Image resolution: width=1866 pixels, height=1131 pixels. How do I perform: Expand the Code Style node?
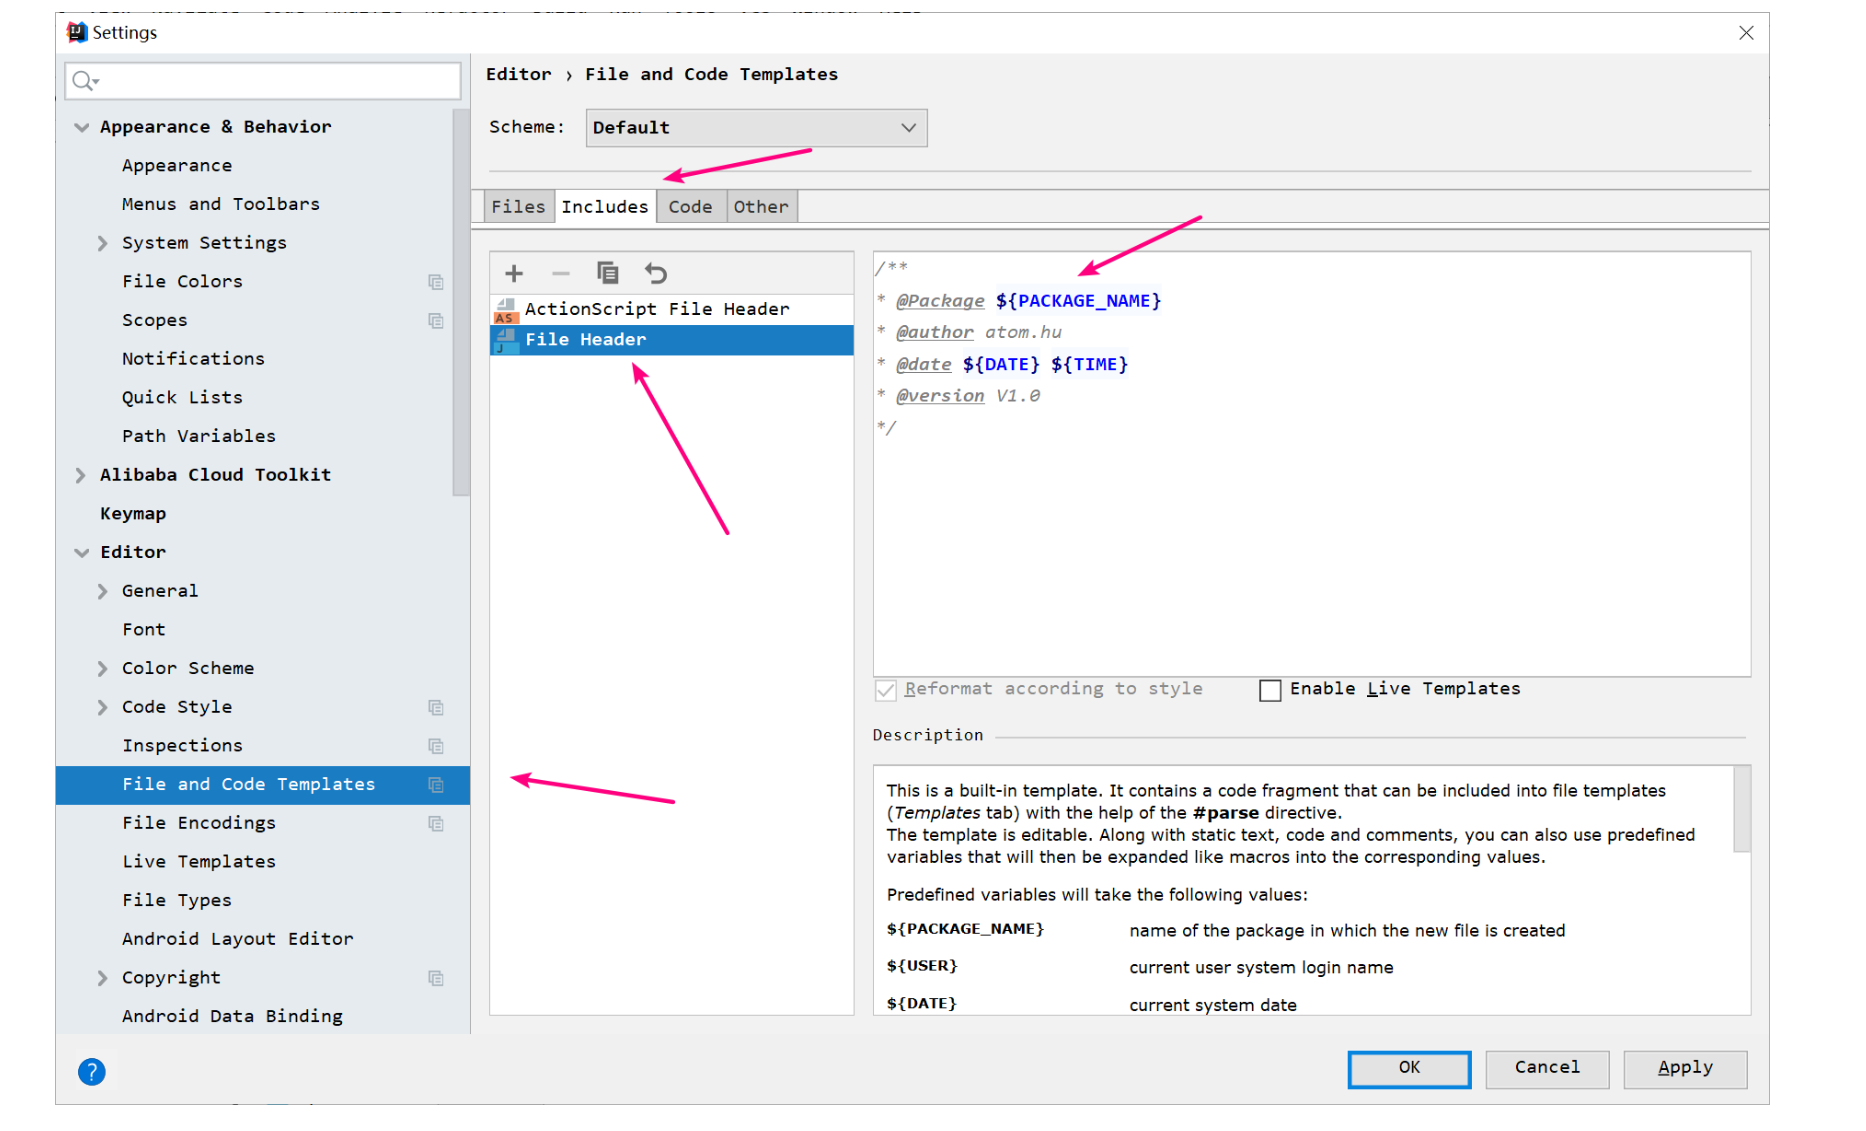click(103, 707)
